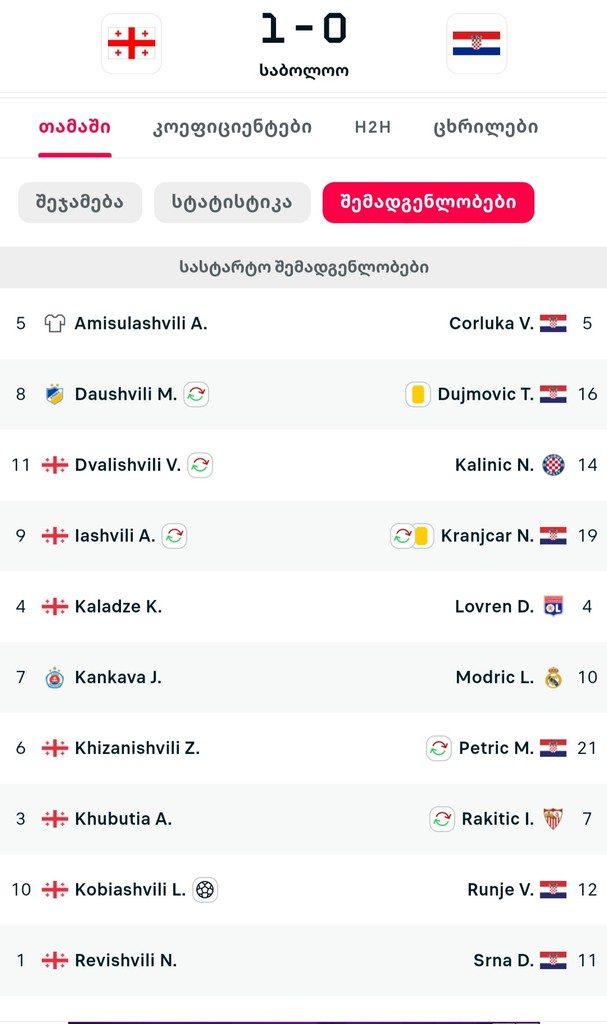This screenshot has width=607, height=1024.
Task: Click substitution icon next to Dvalishvili V.
Action: tap(200, 465)
